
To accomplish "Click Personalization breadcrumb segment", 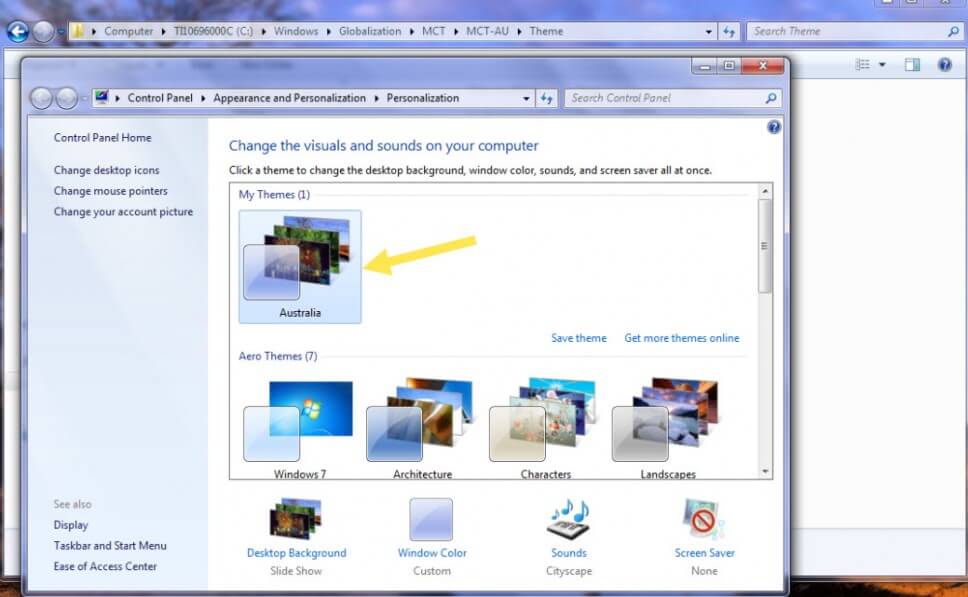I will coord(423,98).
